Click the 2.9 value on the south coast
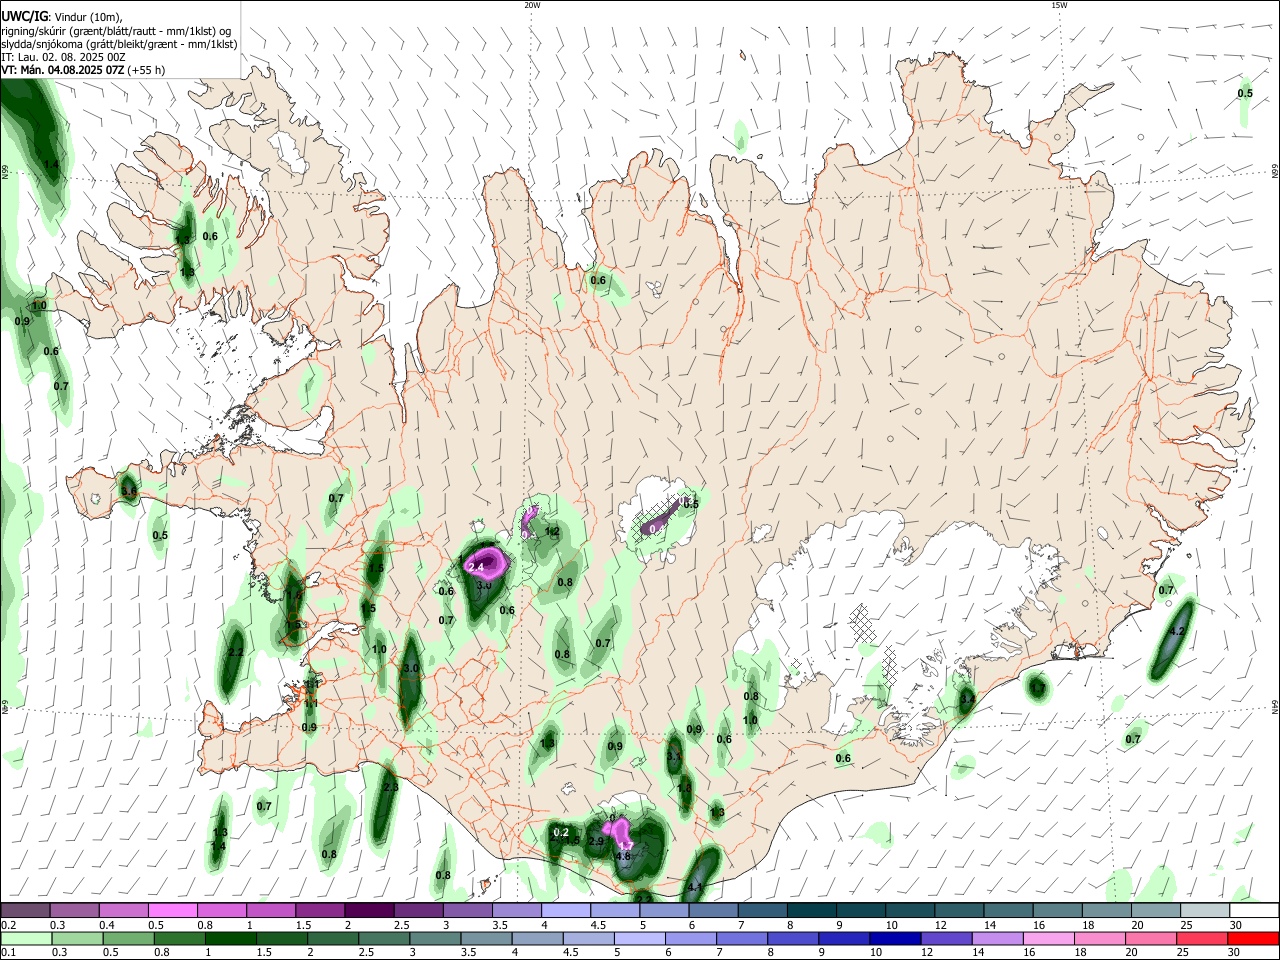The width and height of the screenshot is (1280, 960). [x=596, y=841]
